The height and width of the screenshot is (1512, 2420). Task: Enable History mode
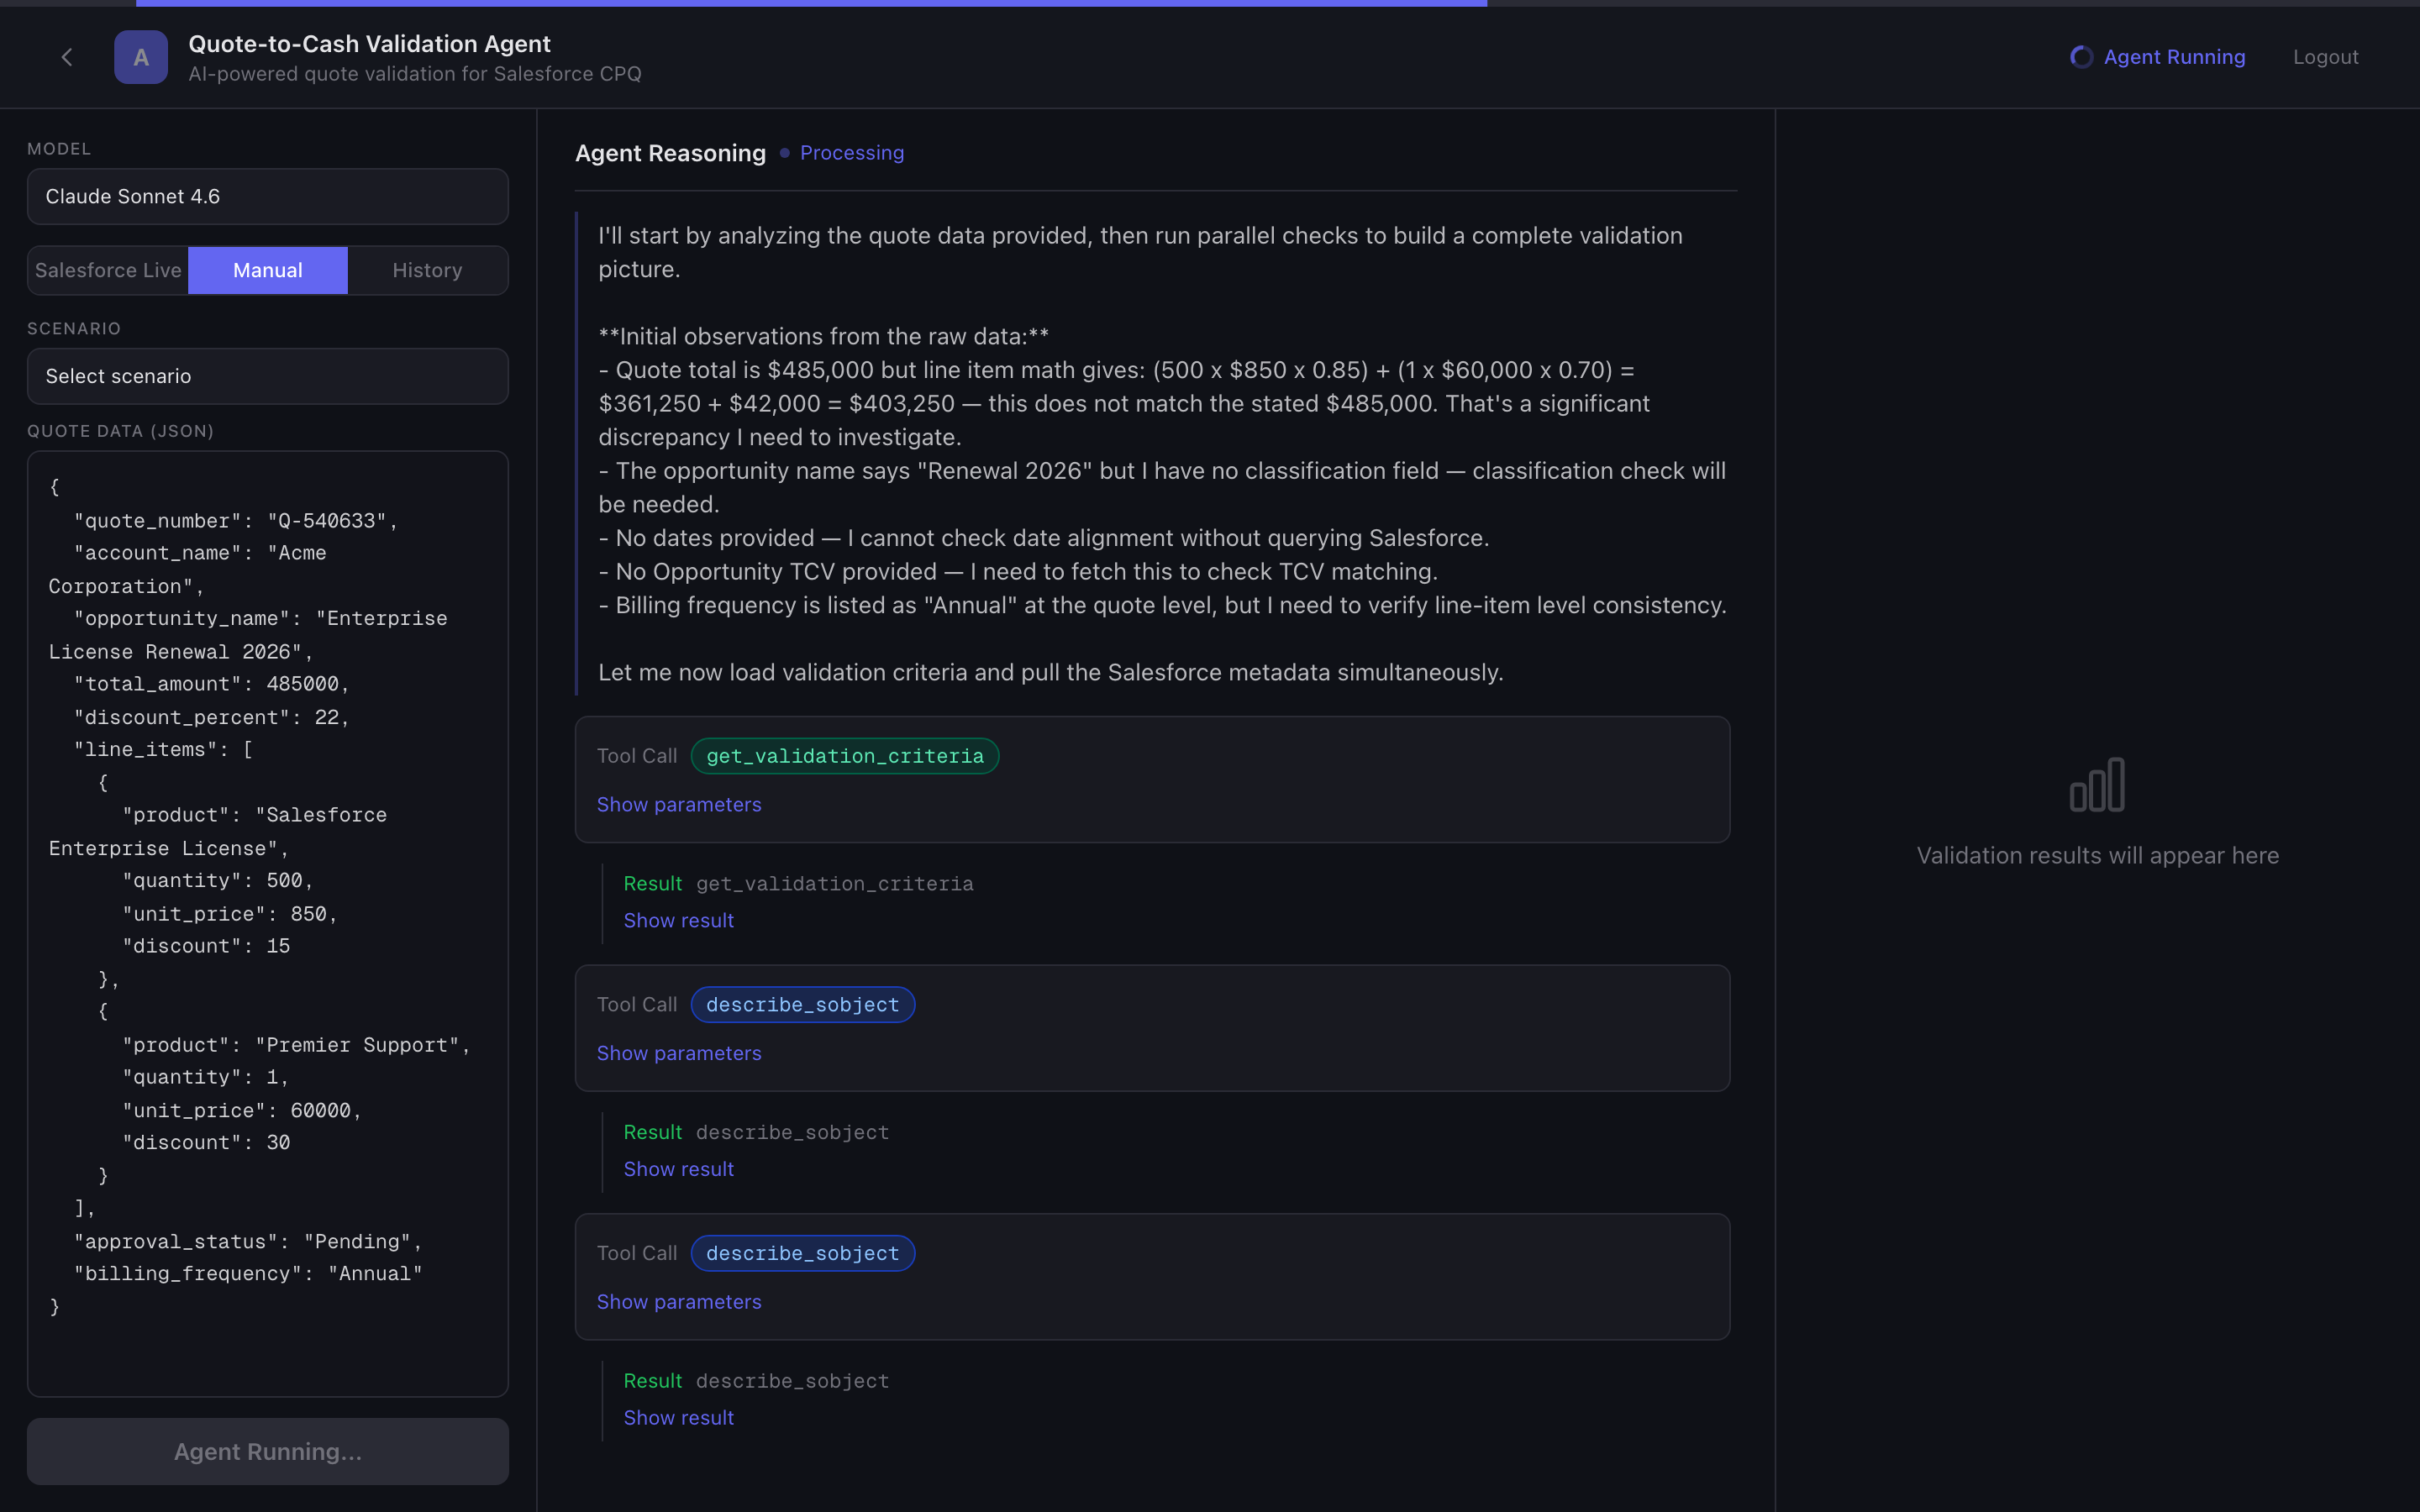(x=427, y=270)
